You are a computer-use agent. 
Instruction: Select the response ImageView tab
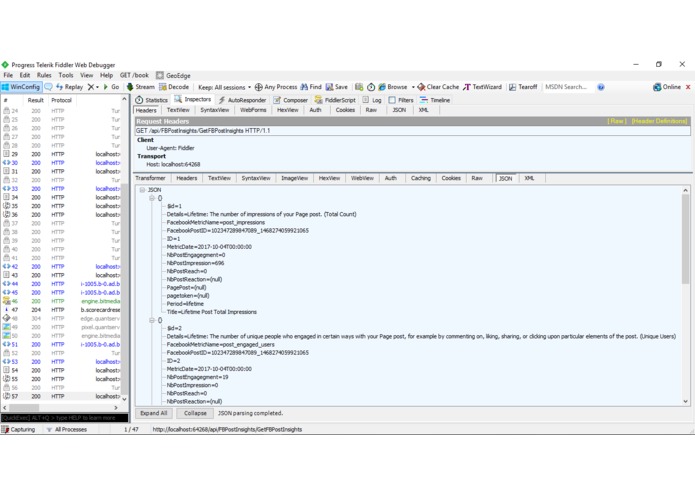point(294,178)
